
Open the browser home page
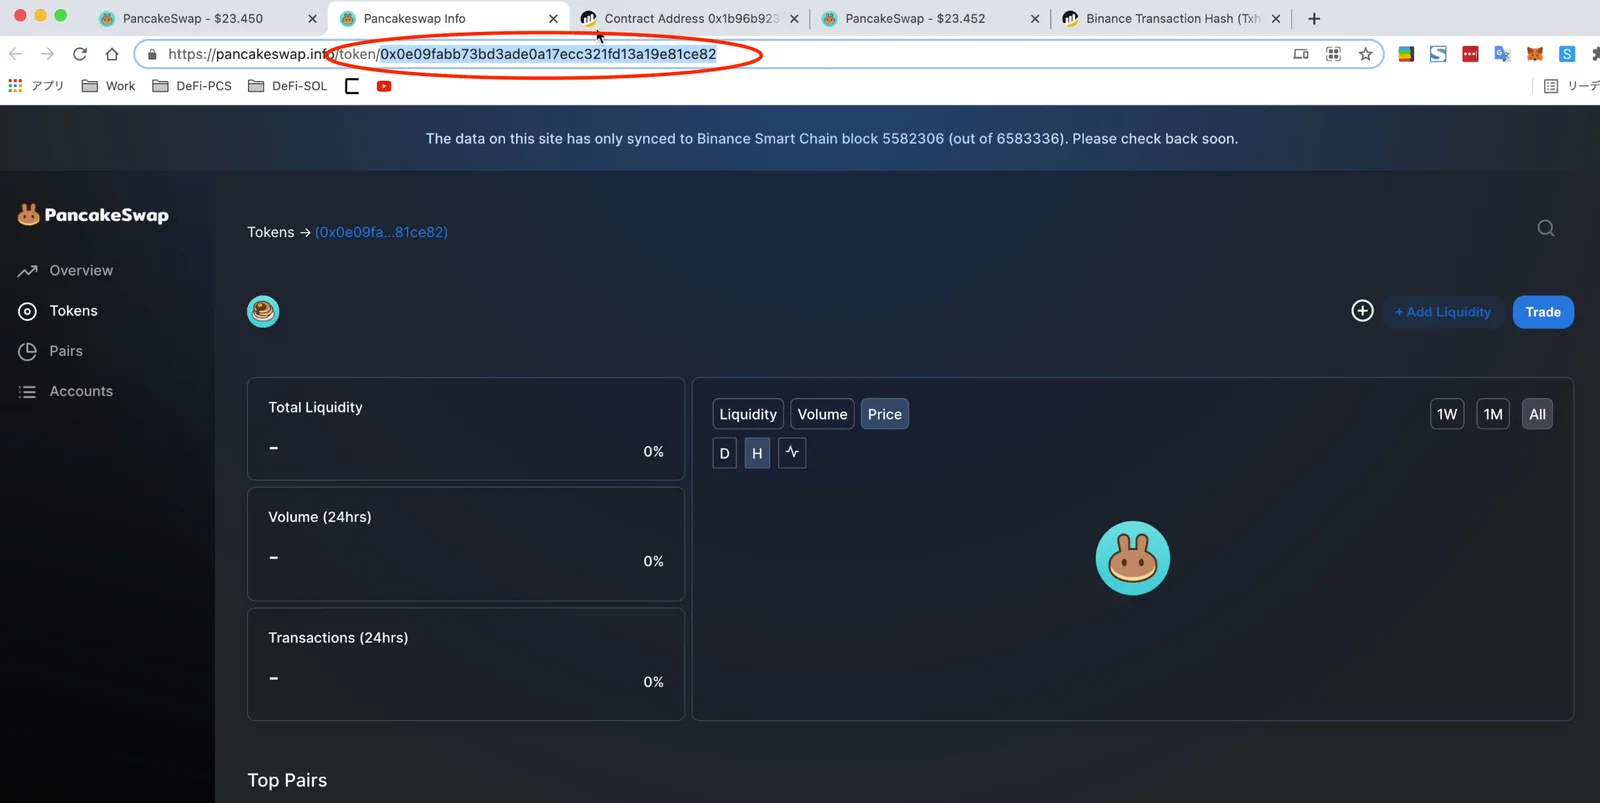(x=112, y=54)
